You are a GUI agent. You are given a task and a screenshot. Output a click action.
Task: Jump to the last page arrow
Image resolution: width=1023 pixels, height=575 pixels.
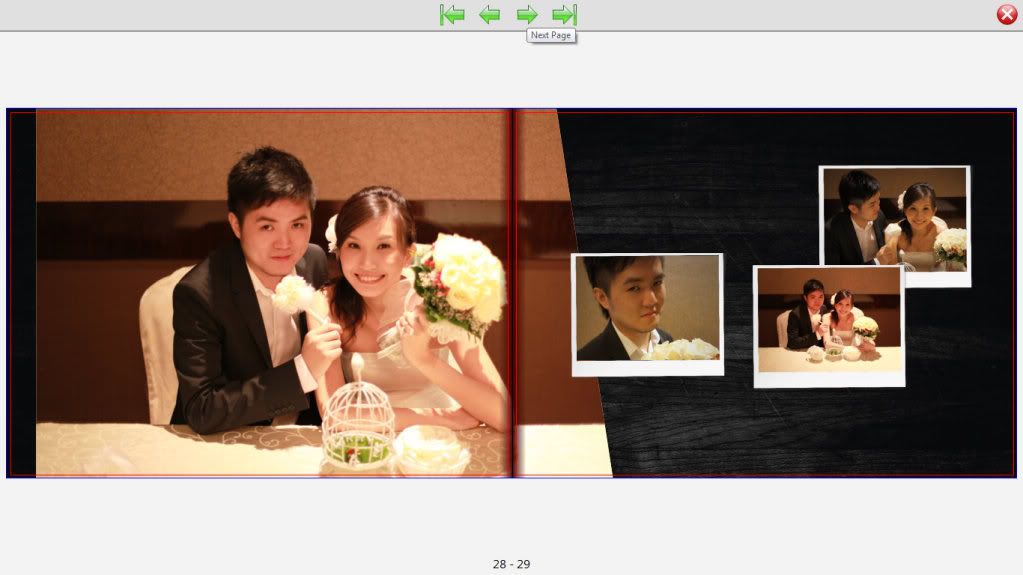(x=565, y=14)
